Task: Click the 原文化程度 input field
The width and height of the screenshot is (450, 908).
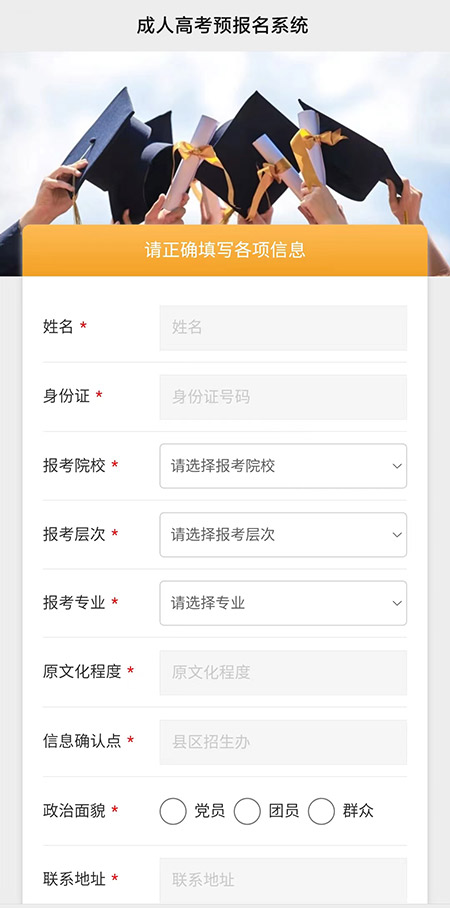Action: 283,673
